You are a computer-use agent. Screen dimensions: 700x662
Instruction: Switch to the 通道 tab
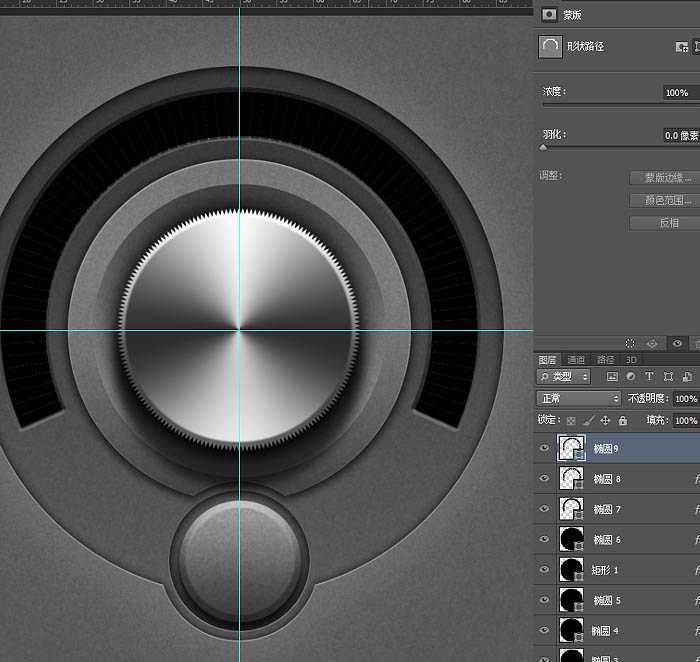tap(576, 360)
